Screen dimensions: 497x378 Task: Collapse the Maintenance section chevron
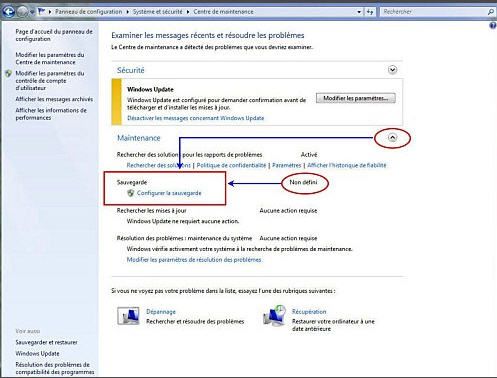point(392,137)
